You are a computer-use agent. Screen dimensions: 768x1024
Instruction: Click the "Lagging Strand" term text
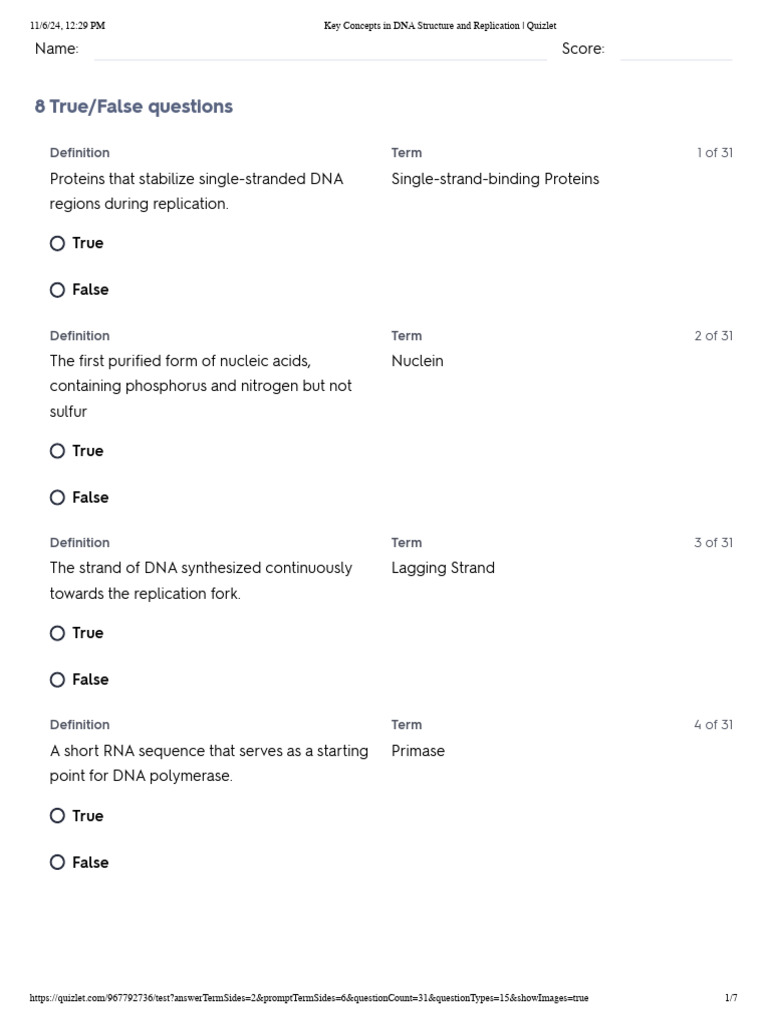(443, 568)
